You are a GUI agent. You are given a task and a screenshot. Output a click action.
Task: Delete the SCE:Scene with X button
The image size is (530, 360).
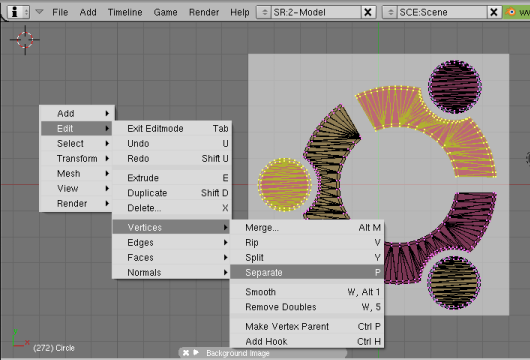click(x=494, y=13)
